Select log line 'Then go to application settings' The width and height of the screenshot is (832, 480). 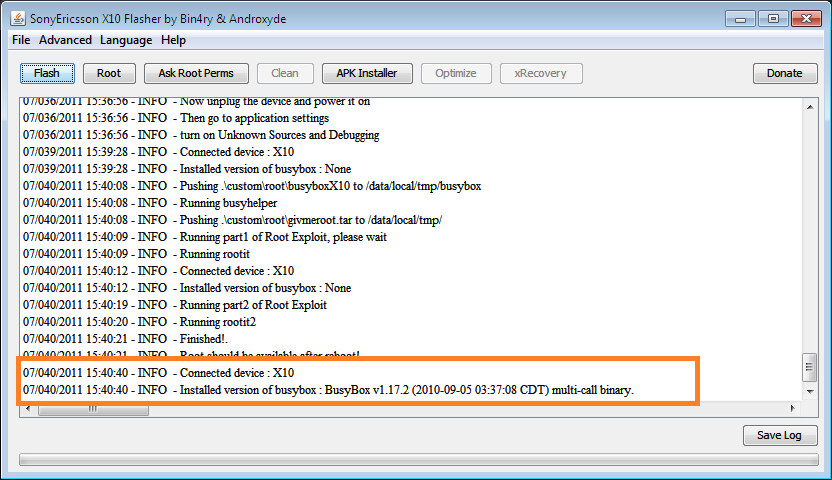(176, 118)
